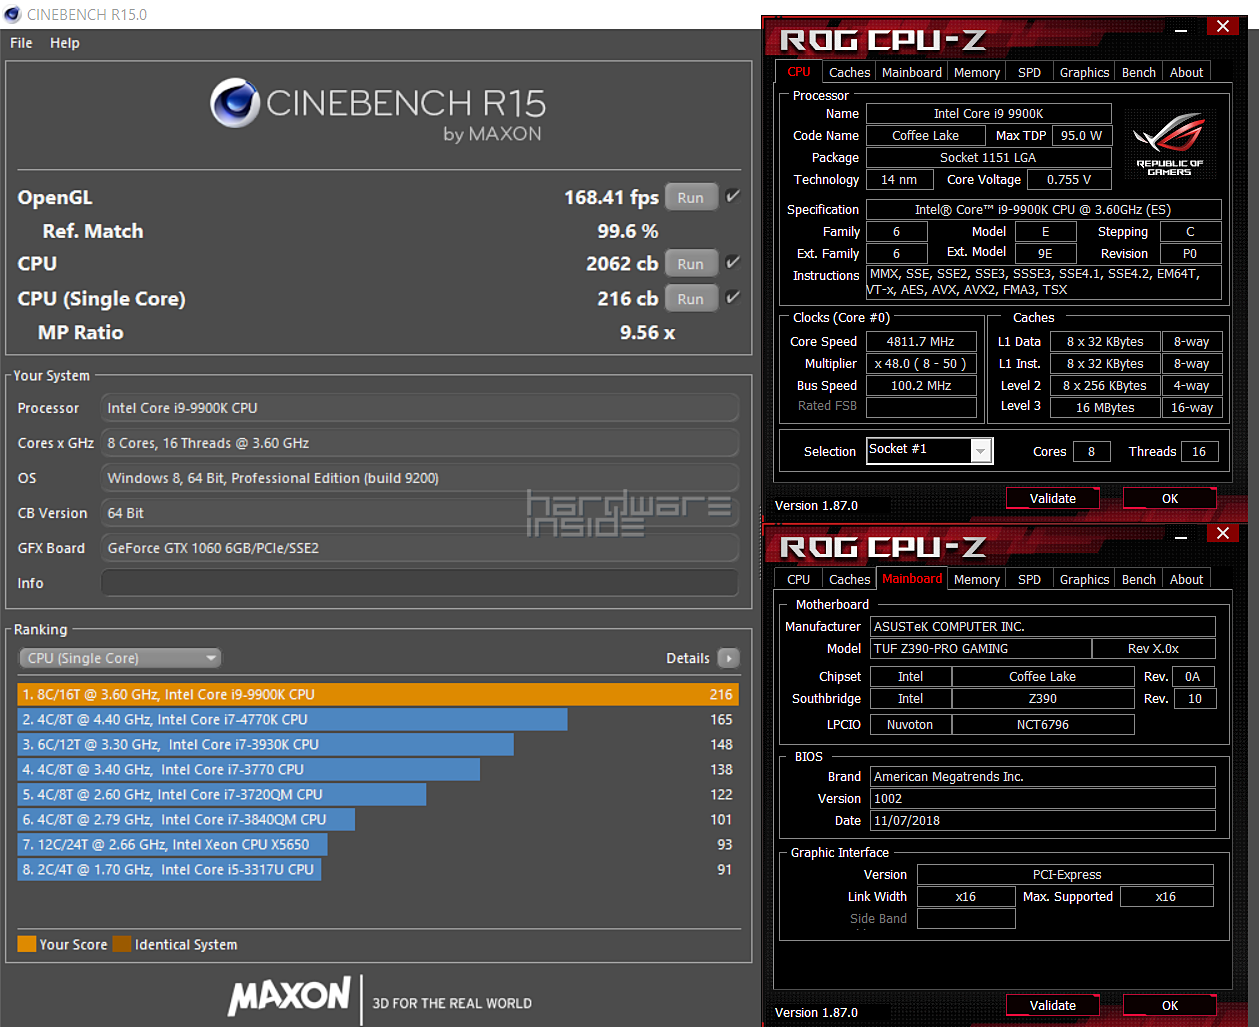Click the MAXON logo at the bottom
1259x1027 pixels.
click(289, 998)
